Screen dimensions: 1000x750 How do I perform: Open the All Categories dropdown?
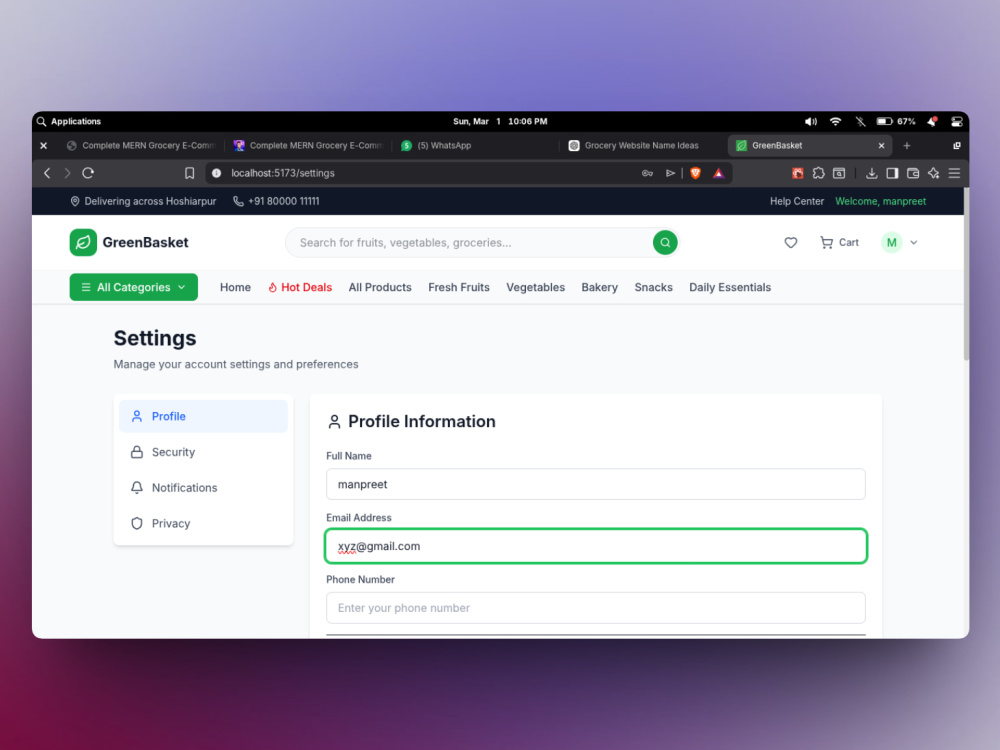tap(133, 287)
